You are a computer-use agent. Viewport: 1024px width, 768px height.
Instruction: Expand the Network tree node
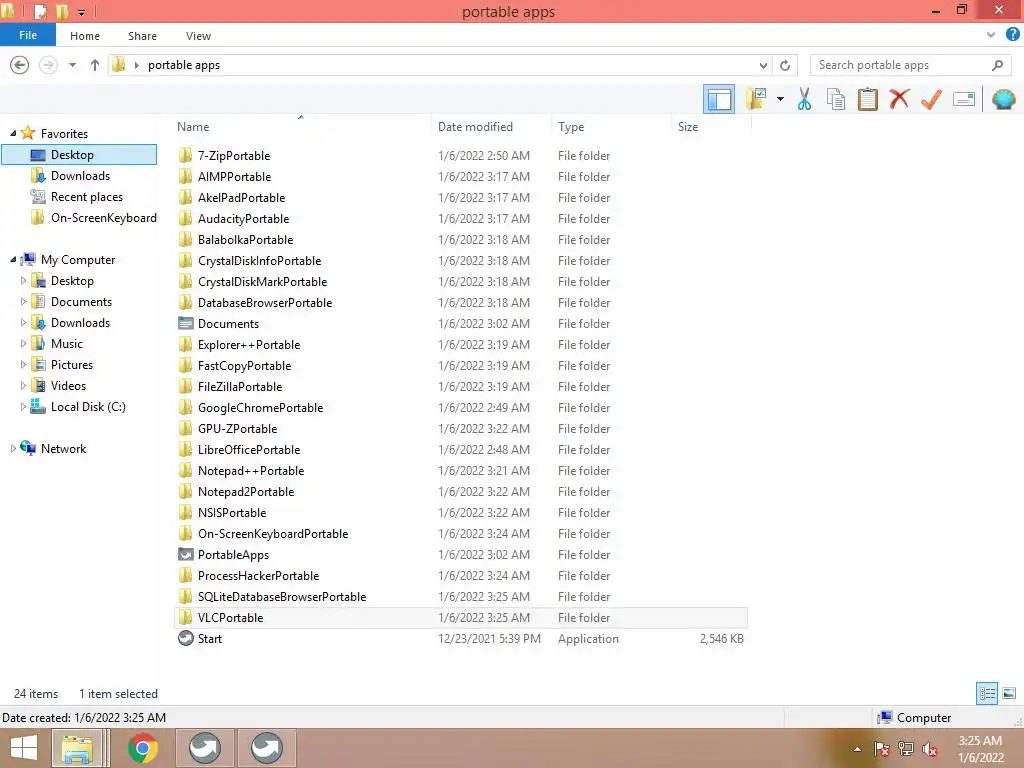(13, 449)
